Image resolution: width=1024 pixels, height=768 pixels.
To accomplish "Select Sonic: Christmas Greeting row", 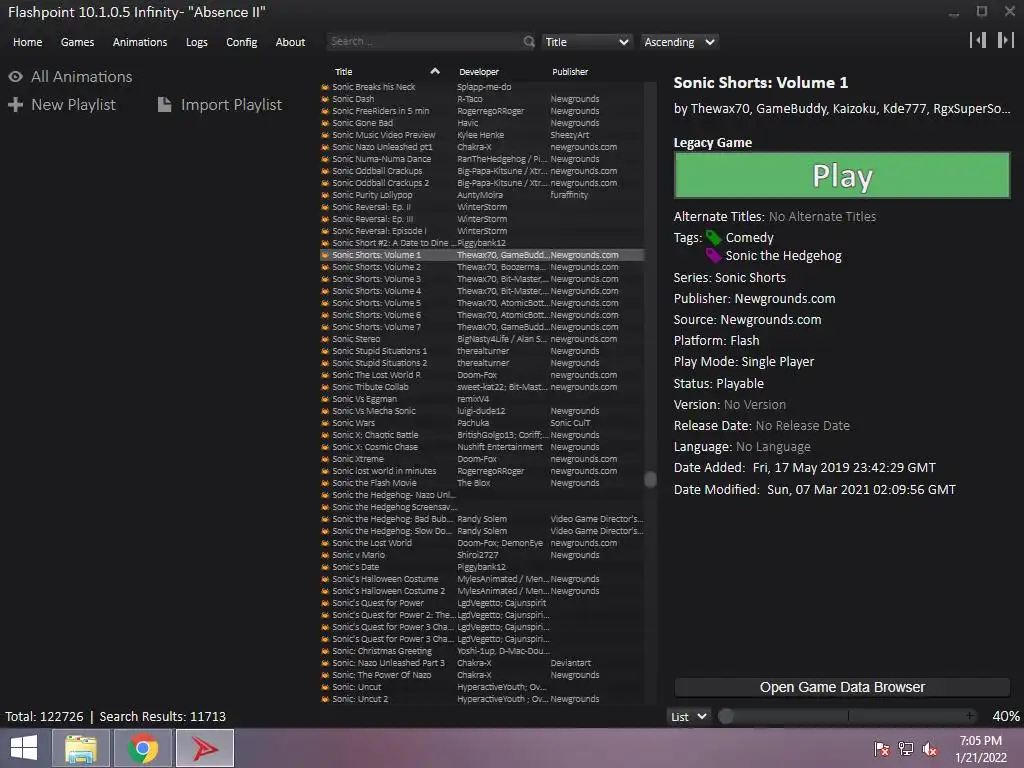I will pyautogui.click(x=482, y=651).
